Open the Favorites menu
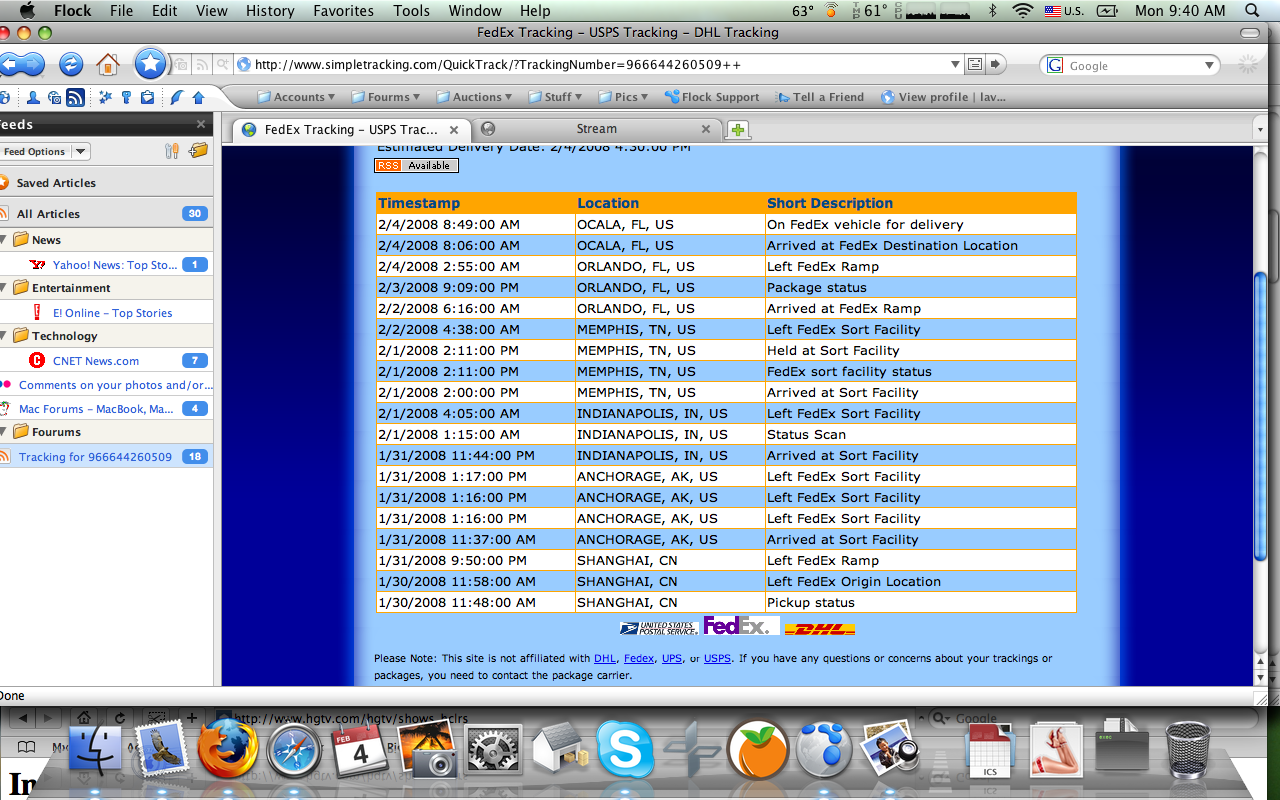 coord(345,11)
